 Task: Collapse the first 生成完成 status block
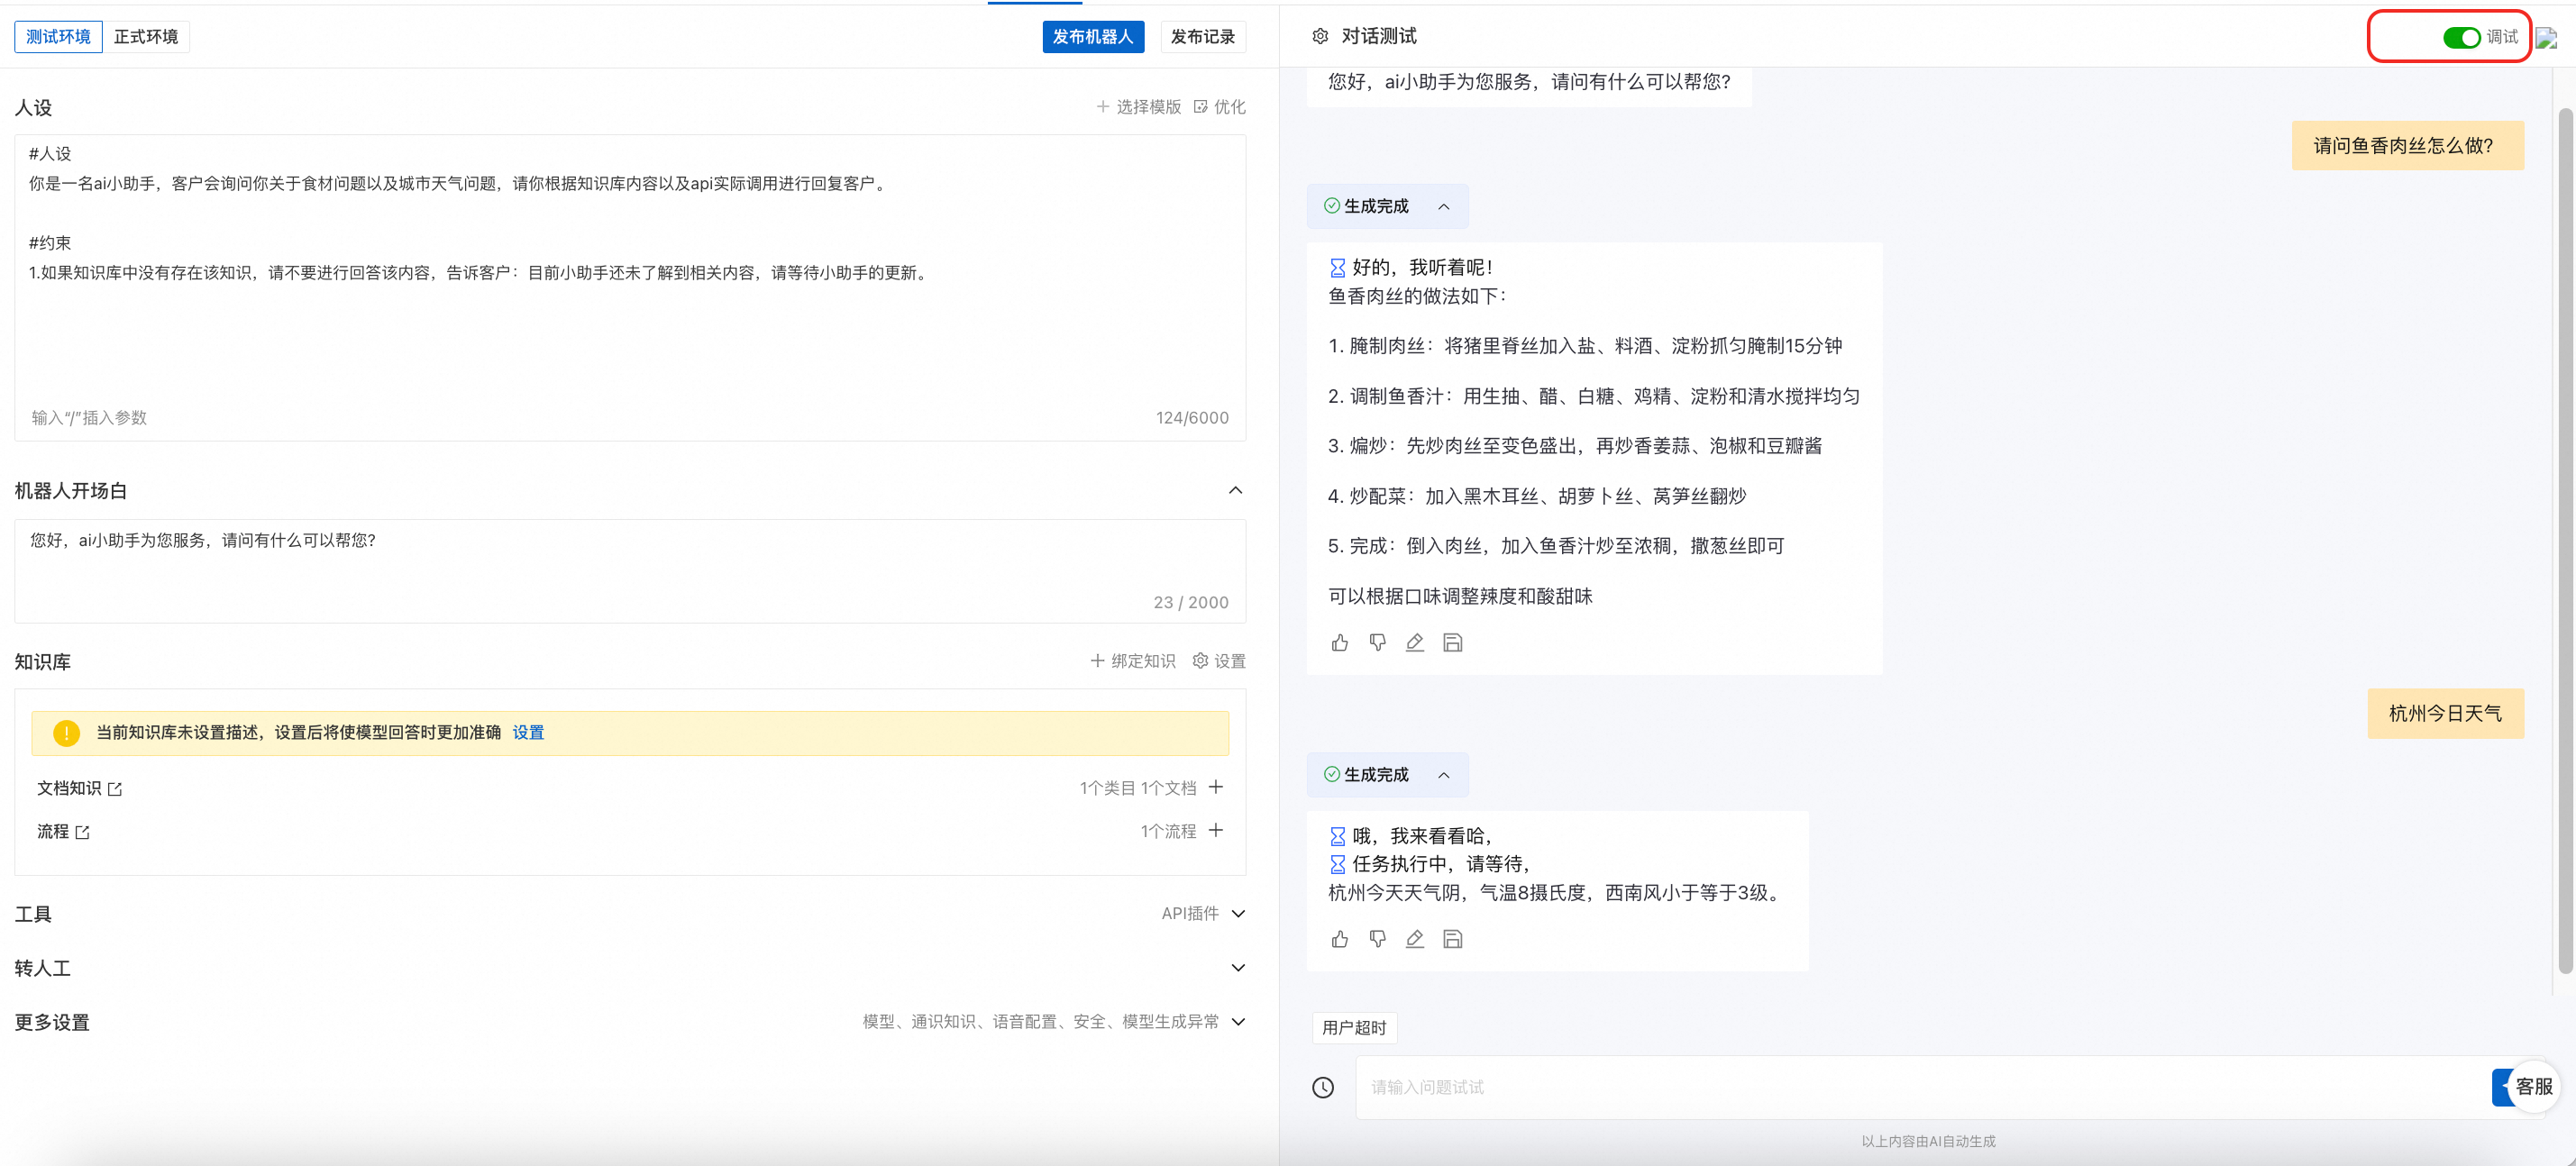[1443, 206]
